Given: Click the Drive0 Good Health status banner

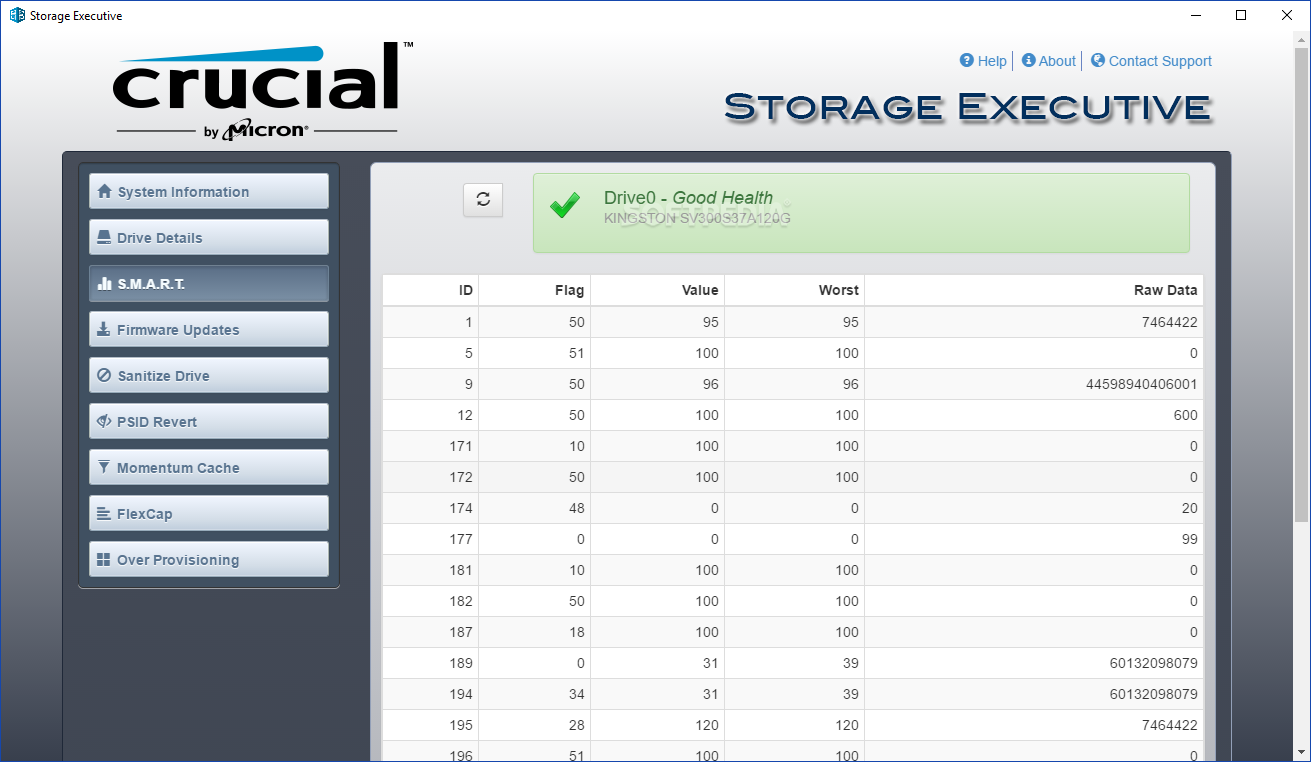Looking at the screenshot, I should [x=861, y=213].
